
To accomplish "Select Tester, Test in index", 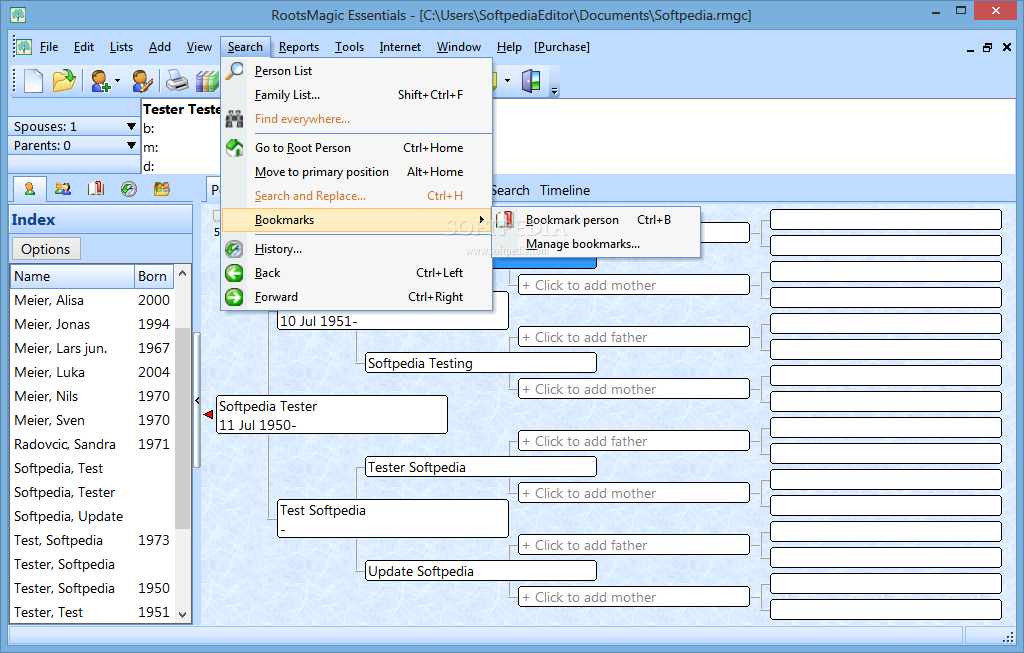I will tap(93, 612).
